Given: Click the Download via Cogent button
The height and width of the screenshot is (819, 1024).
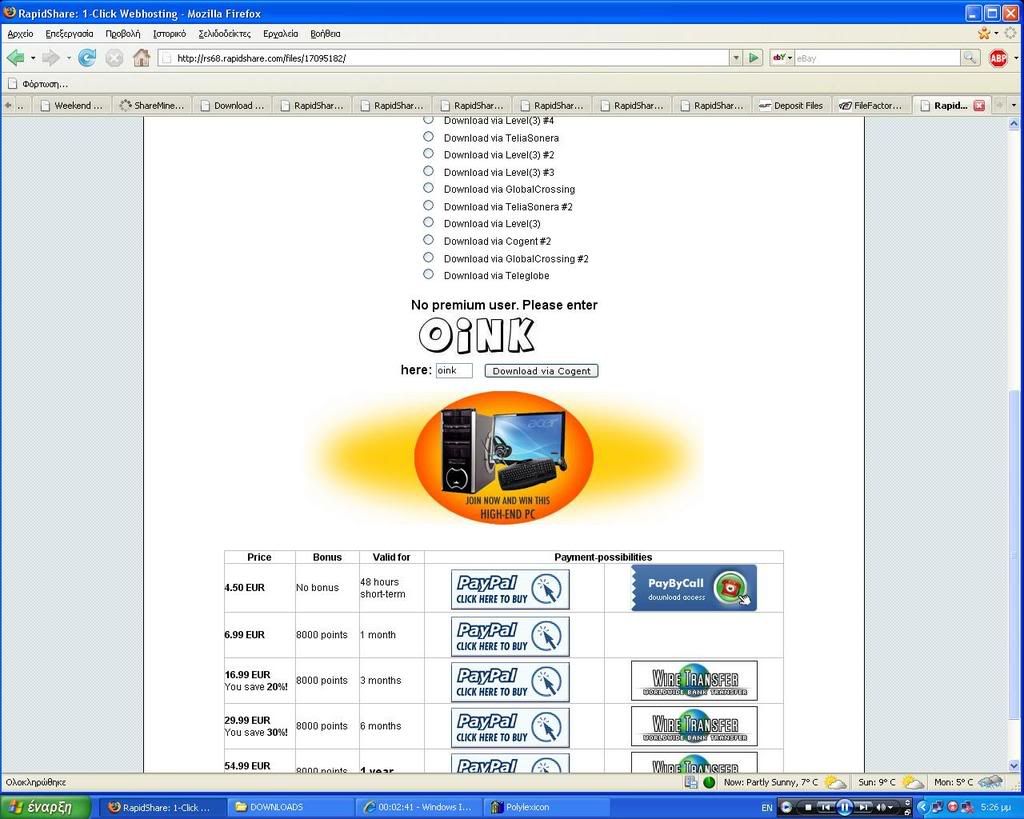Looking at the screenshot, I should tap(541, 371).
